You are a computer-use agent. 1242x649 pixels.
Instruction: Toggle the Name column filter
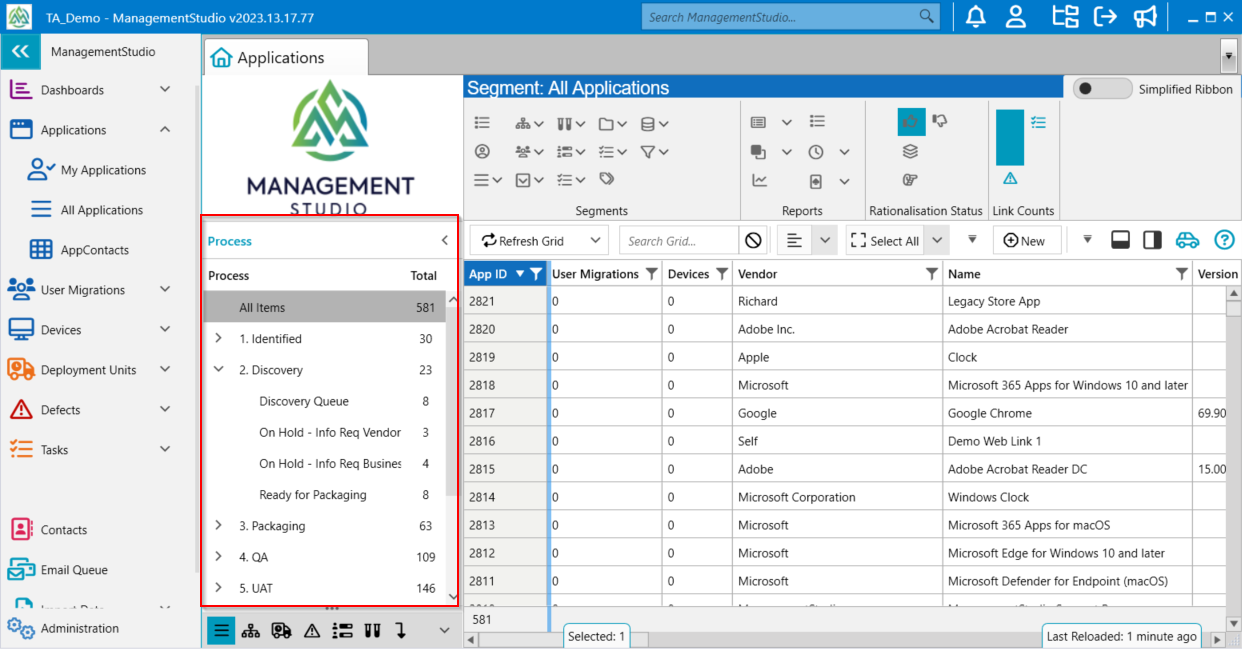pos(1182,274)
